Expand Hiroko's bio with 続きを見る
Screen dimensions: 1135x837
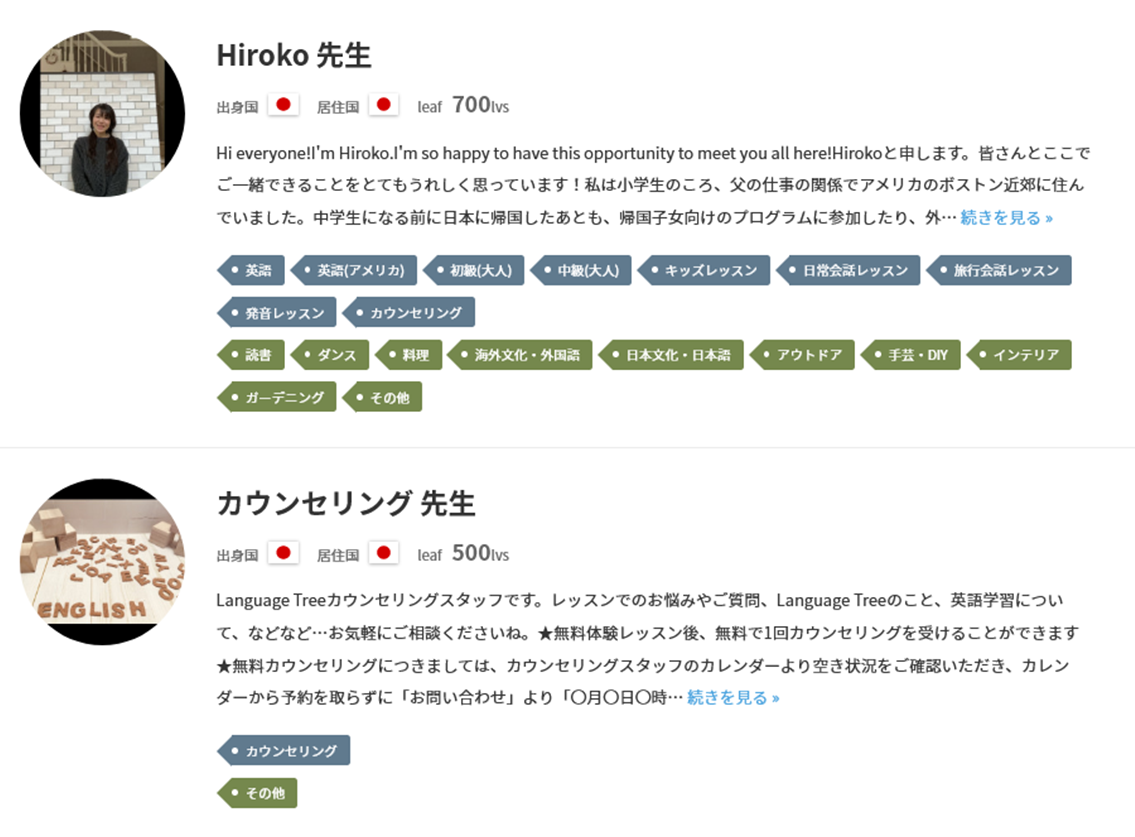tap(1006, 217)
